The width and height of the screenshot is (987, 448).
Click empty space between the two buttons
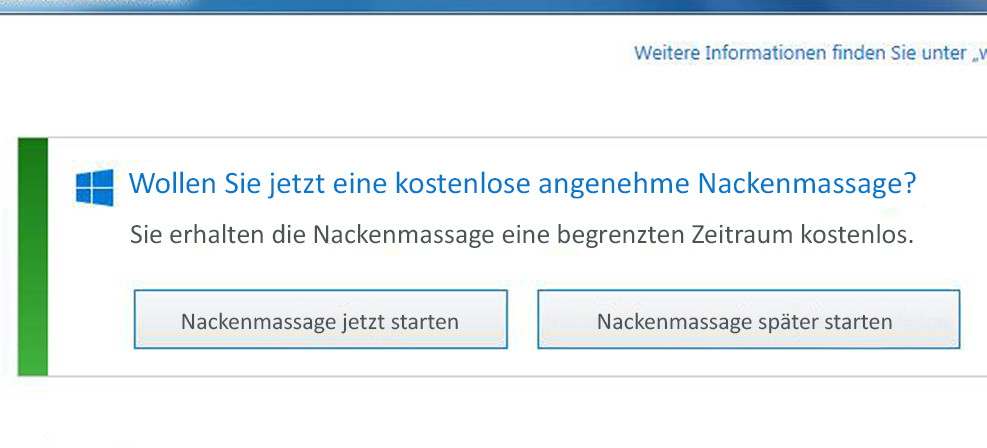(x=522, y=320)
